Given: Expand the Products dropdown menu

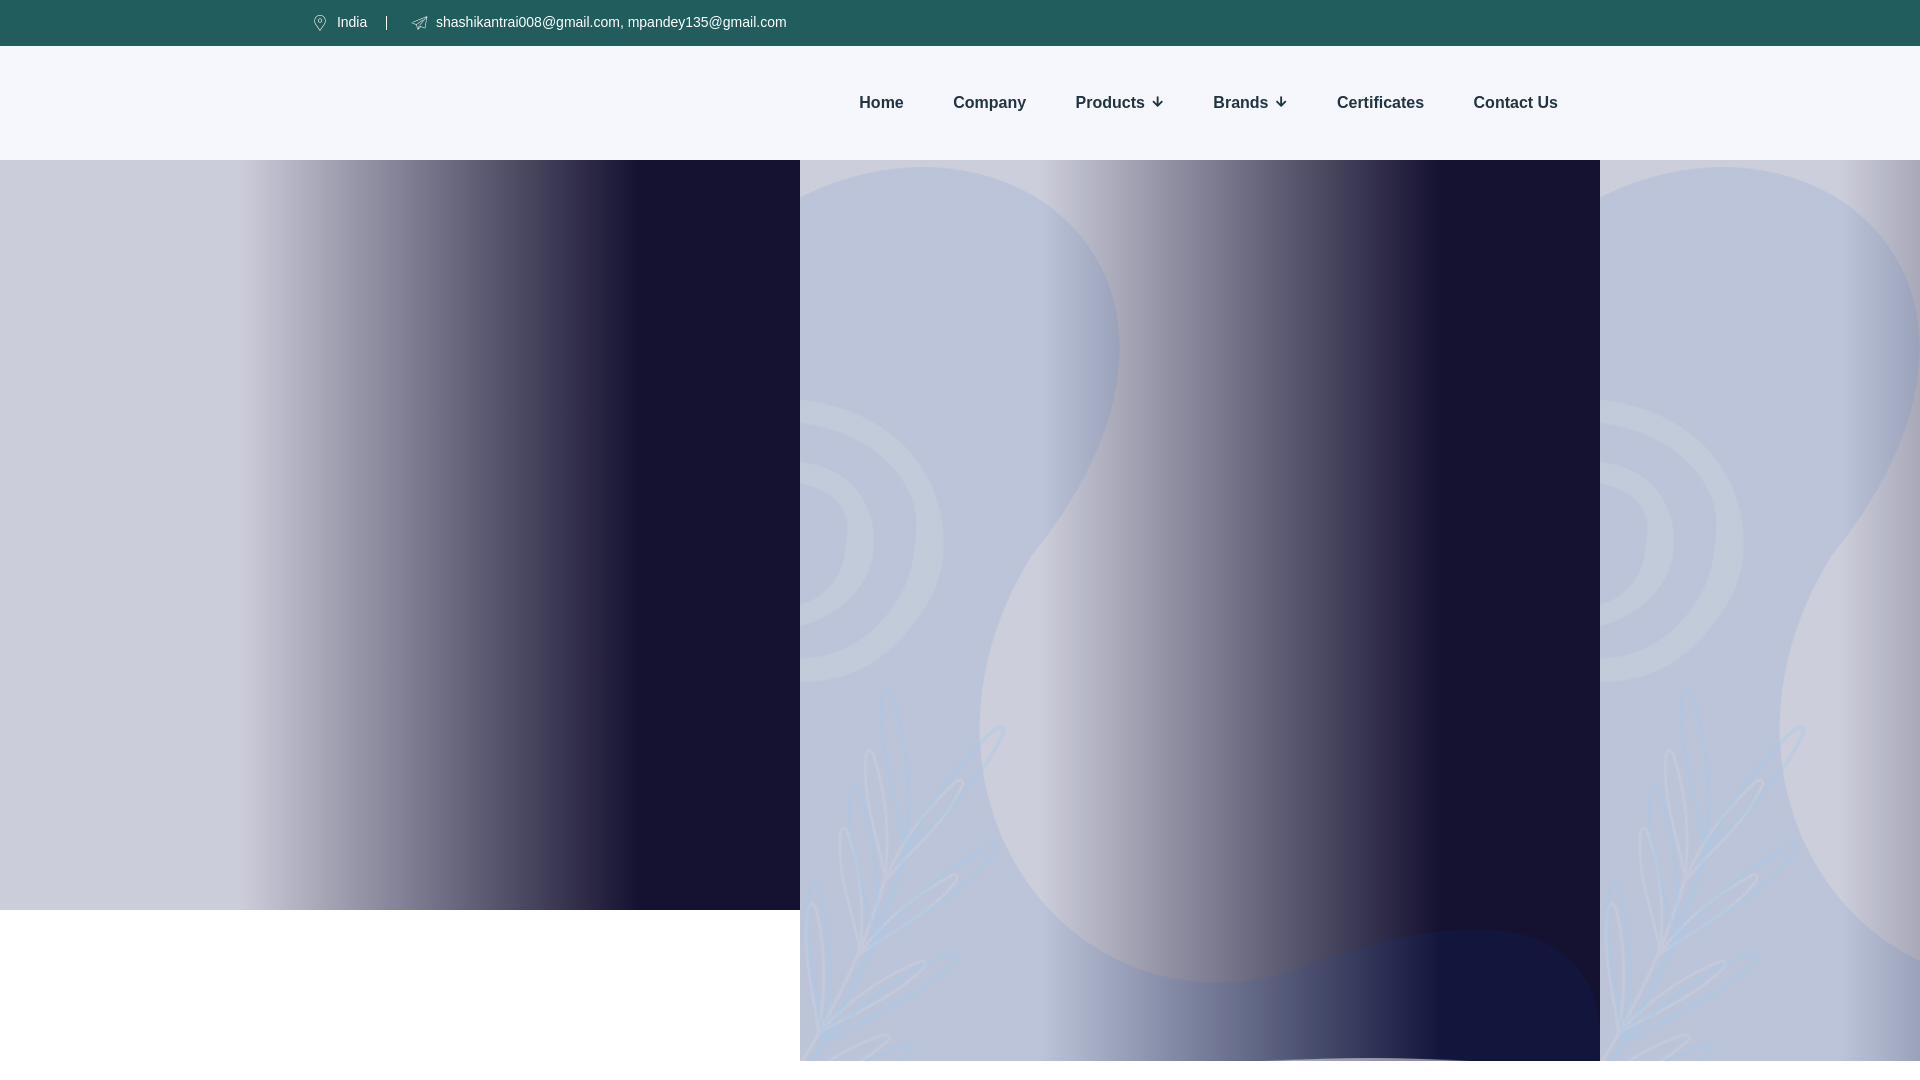Looking at the screenshot, I should (1110, 103).
